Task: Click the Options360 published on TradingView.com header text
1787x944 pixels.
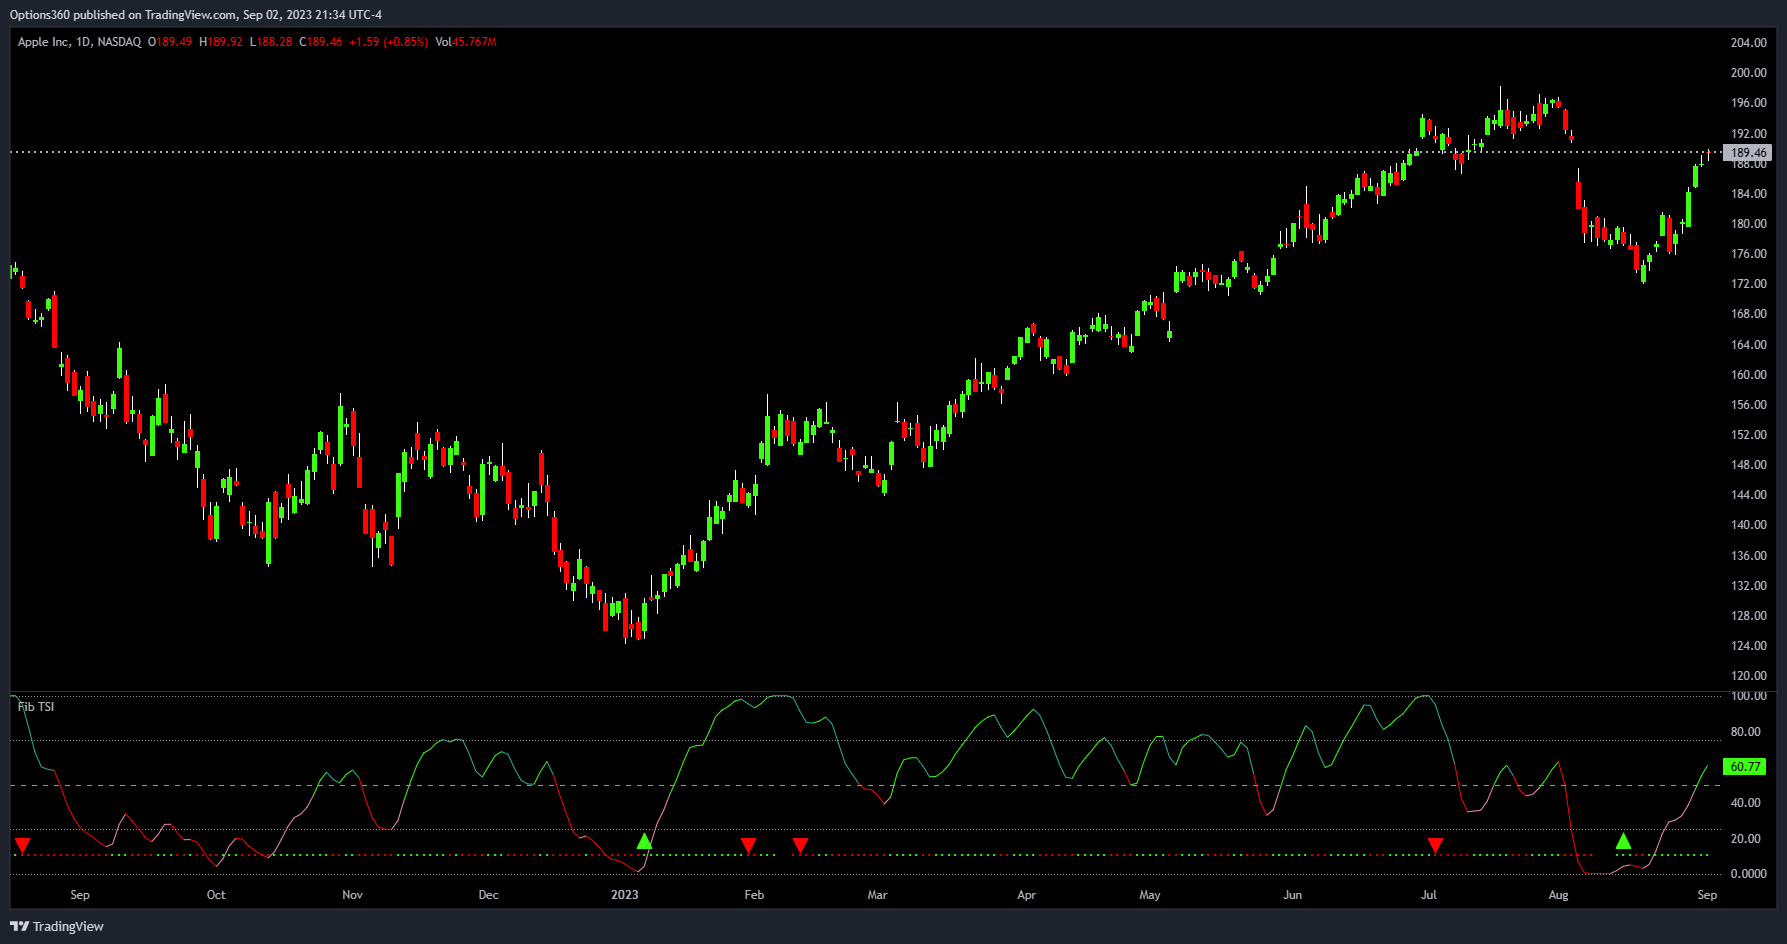Action: 196,14
